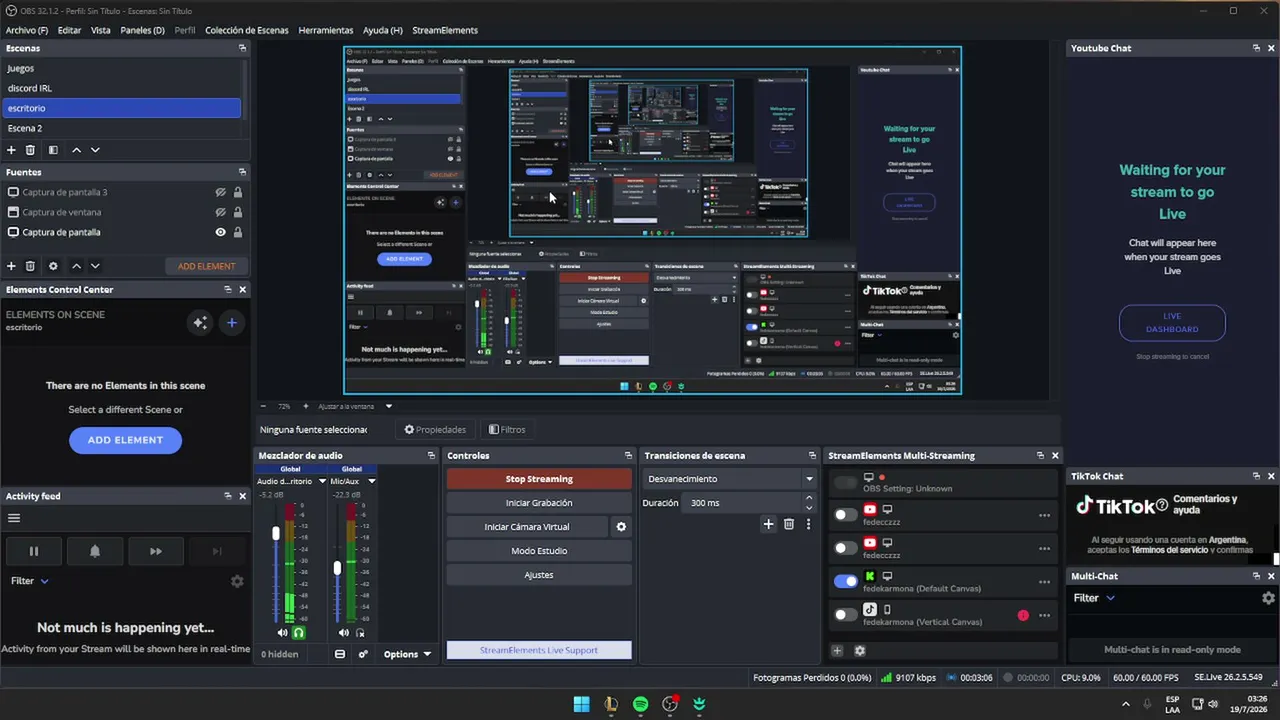Mute the Mic/Aux channel speaker
The image size is (1280, 720).
pos(344,633)
